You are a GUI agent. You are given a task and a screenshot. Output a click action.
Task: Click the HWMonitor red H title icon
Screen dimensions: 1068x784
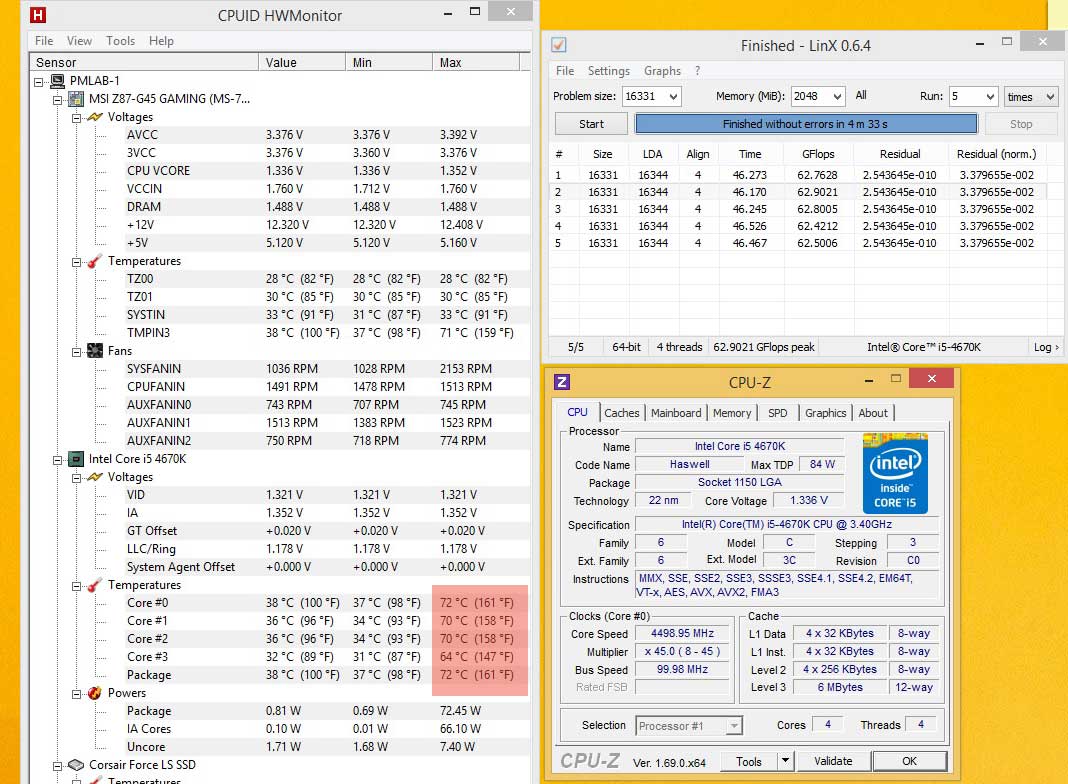[x=37, y=15]
